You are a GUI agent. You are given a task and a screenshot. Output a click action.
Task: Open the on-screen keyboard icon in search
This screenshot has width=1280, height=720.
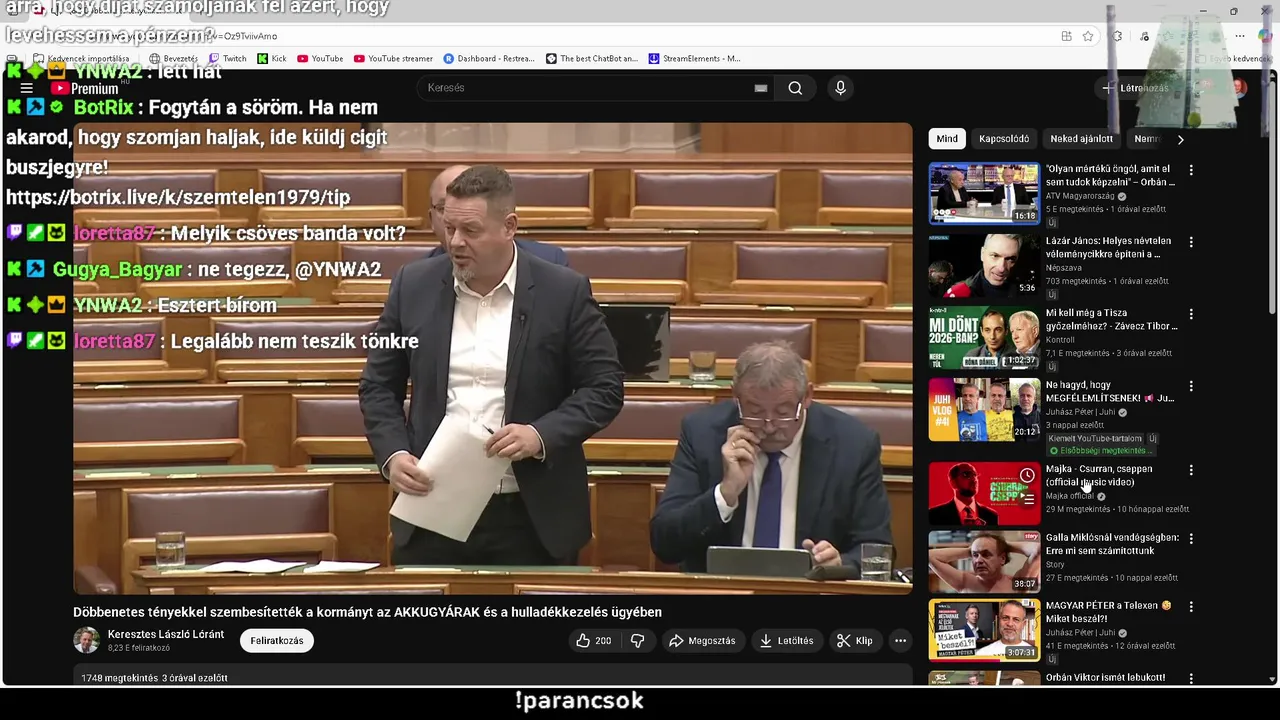[x=761, y=88]
